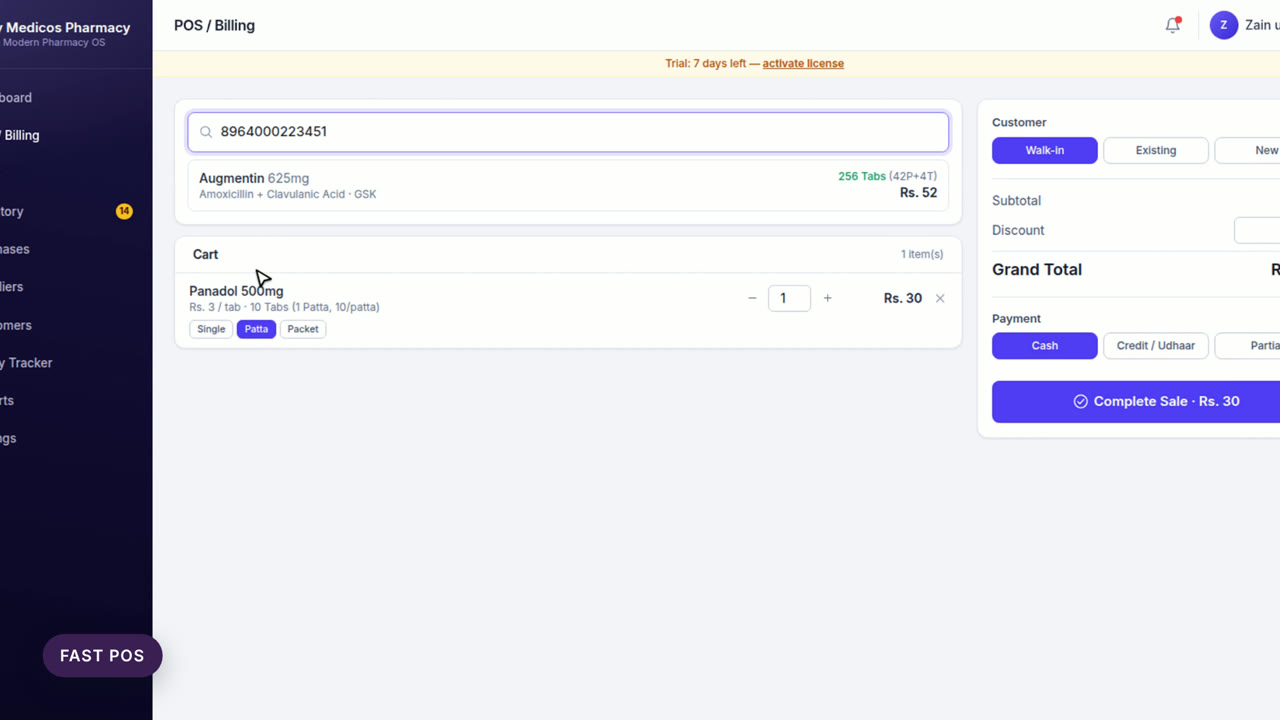
Task: Click the user avatar Z icon
Action: [1224, 25]
